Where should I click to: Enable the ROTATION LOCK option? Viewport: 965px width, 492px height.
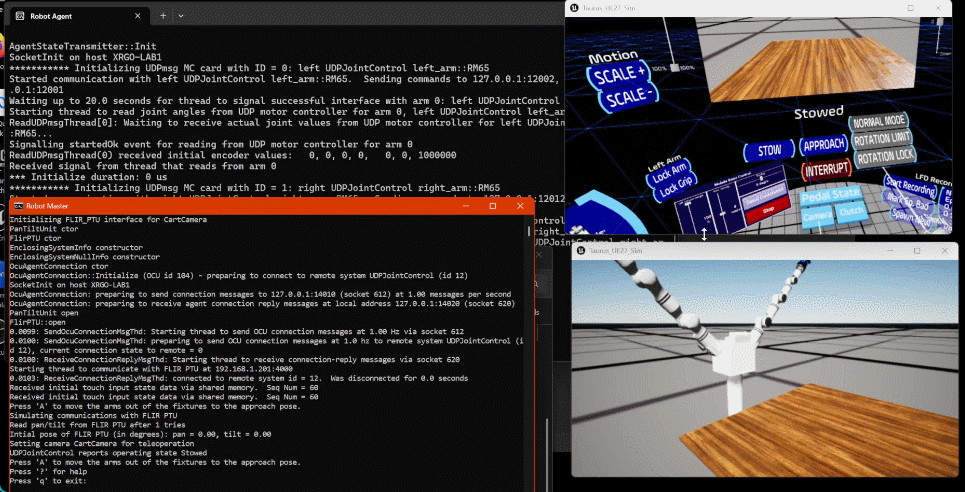tap(885, 156)
